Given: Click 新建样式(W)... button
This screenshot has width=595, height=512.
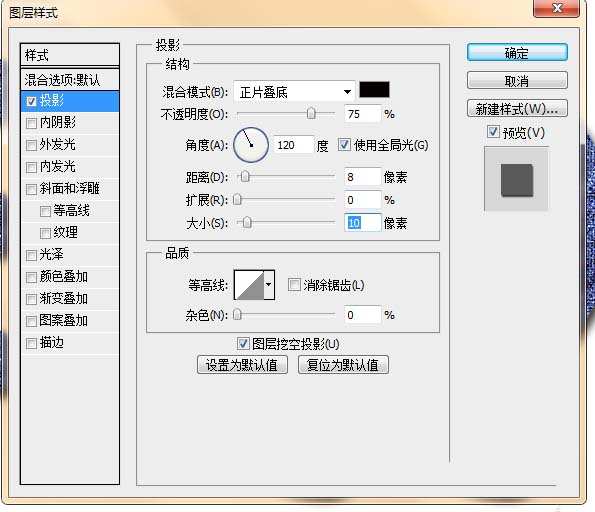Looking at the screenshot, I should click(x=517, y=109).
